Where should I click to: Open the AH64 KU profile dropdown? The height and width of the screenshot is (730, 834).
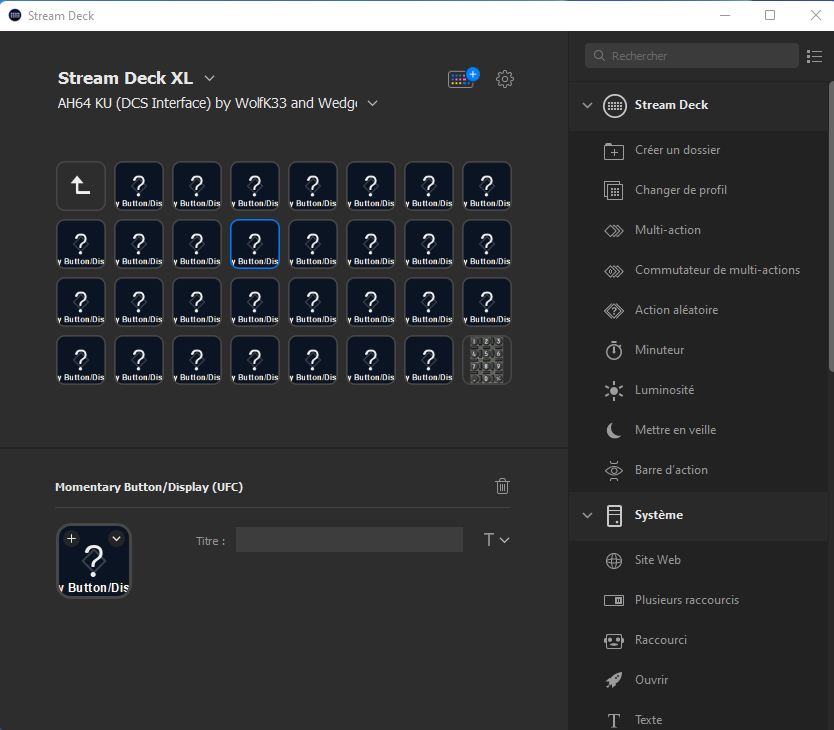[x=373, y=103]
